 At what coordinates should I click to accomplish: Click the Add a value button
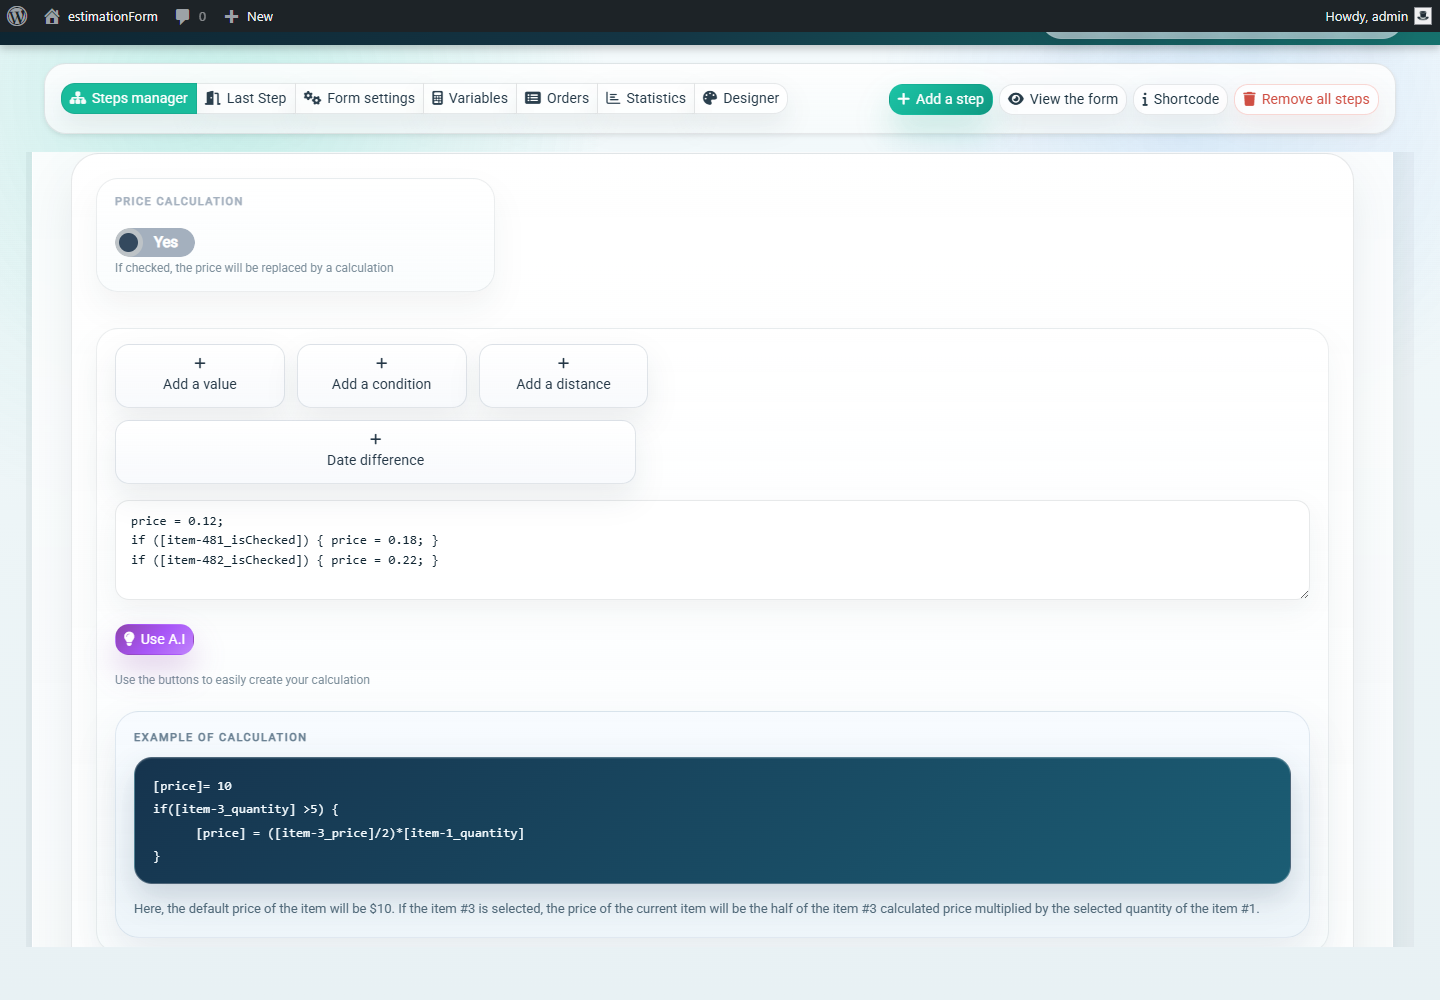point(200,376)
